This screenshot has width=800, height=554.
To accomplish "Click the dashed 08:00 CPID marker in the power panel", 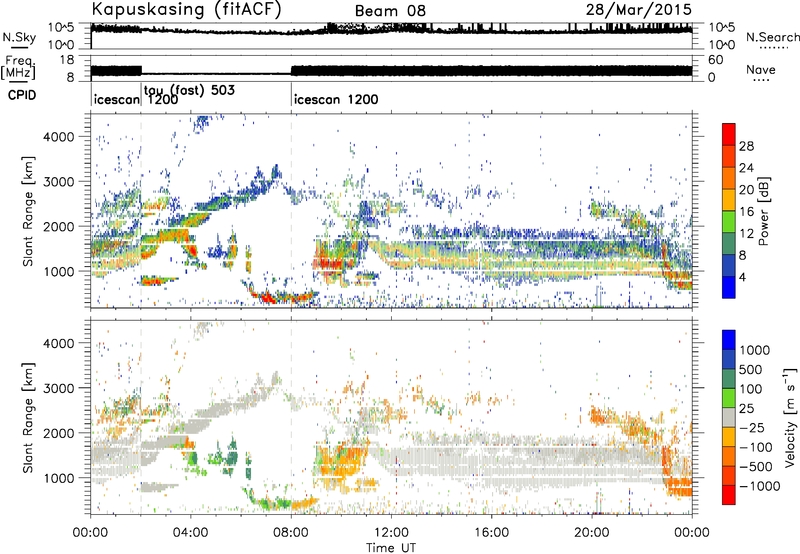I will [x=291, y=211].
